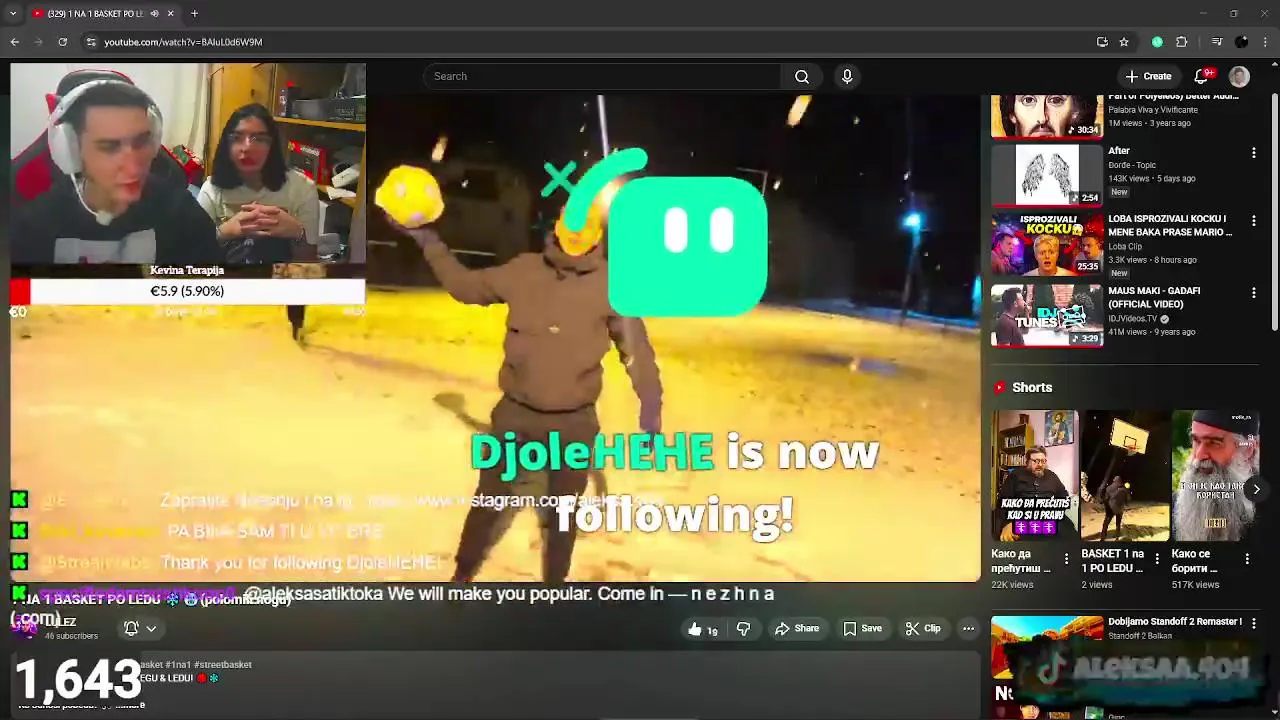View site information icon in address bar
The image size is (1280, 720).
[91, 42]
